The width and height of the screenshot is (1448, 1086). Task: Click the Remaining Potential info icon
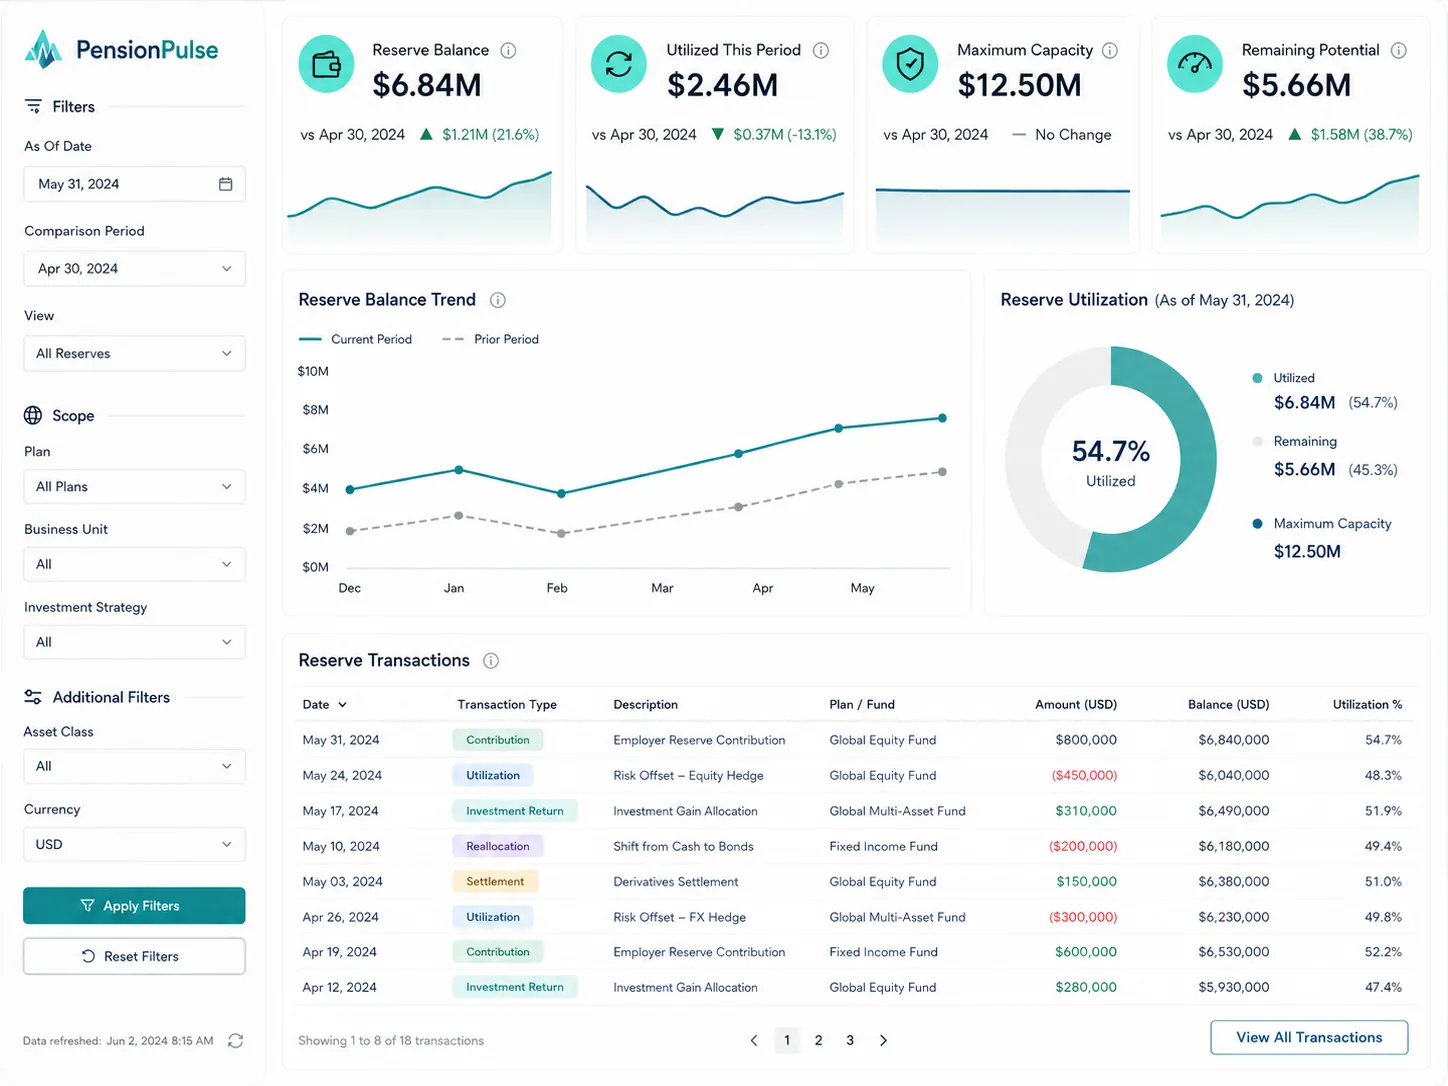tap(1399, 50)
